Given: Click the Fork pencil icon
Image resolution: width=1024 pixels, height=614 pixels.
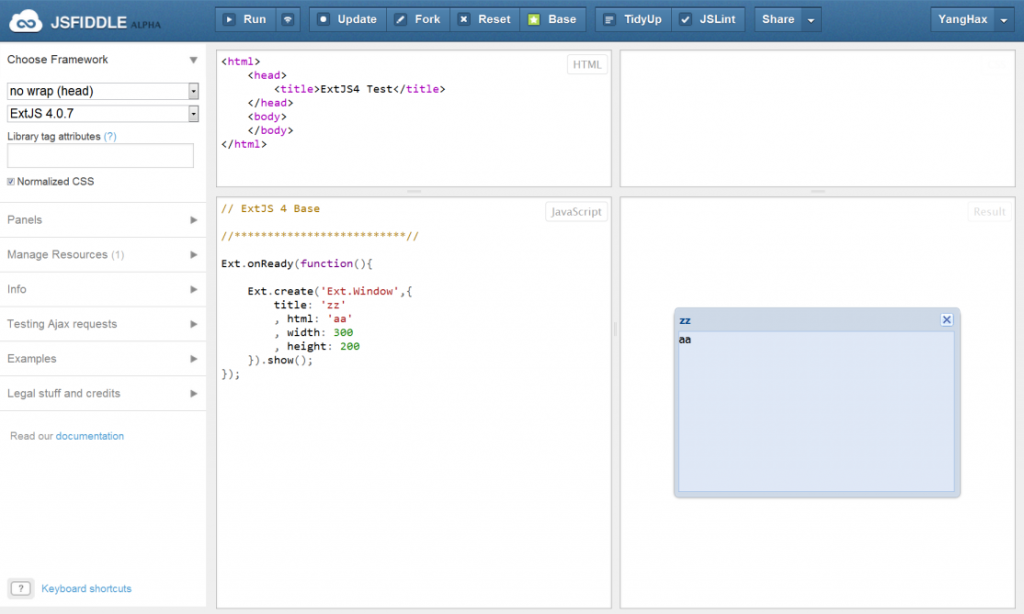Looking at the screenshot, I should pos(400,20).
